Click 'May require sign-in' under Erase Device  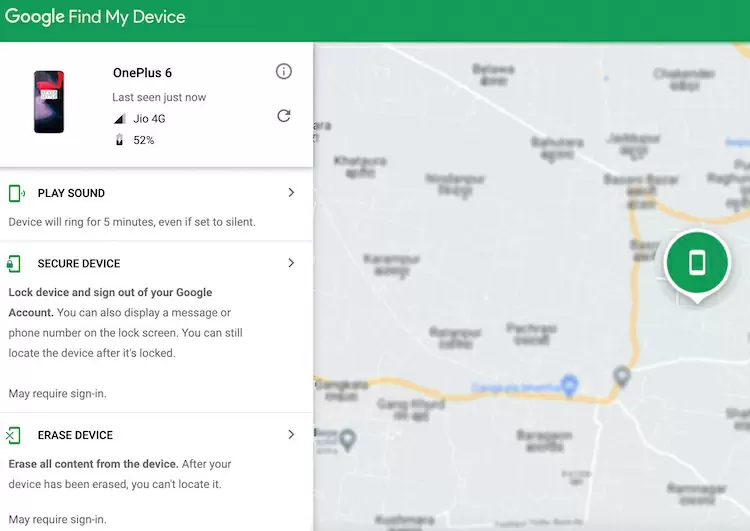(57, 520)
